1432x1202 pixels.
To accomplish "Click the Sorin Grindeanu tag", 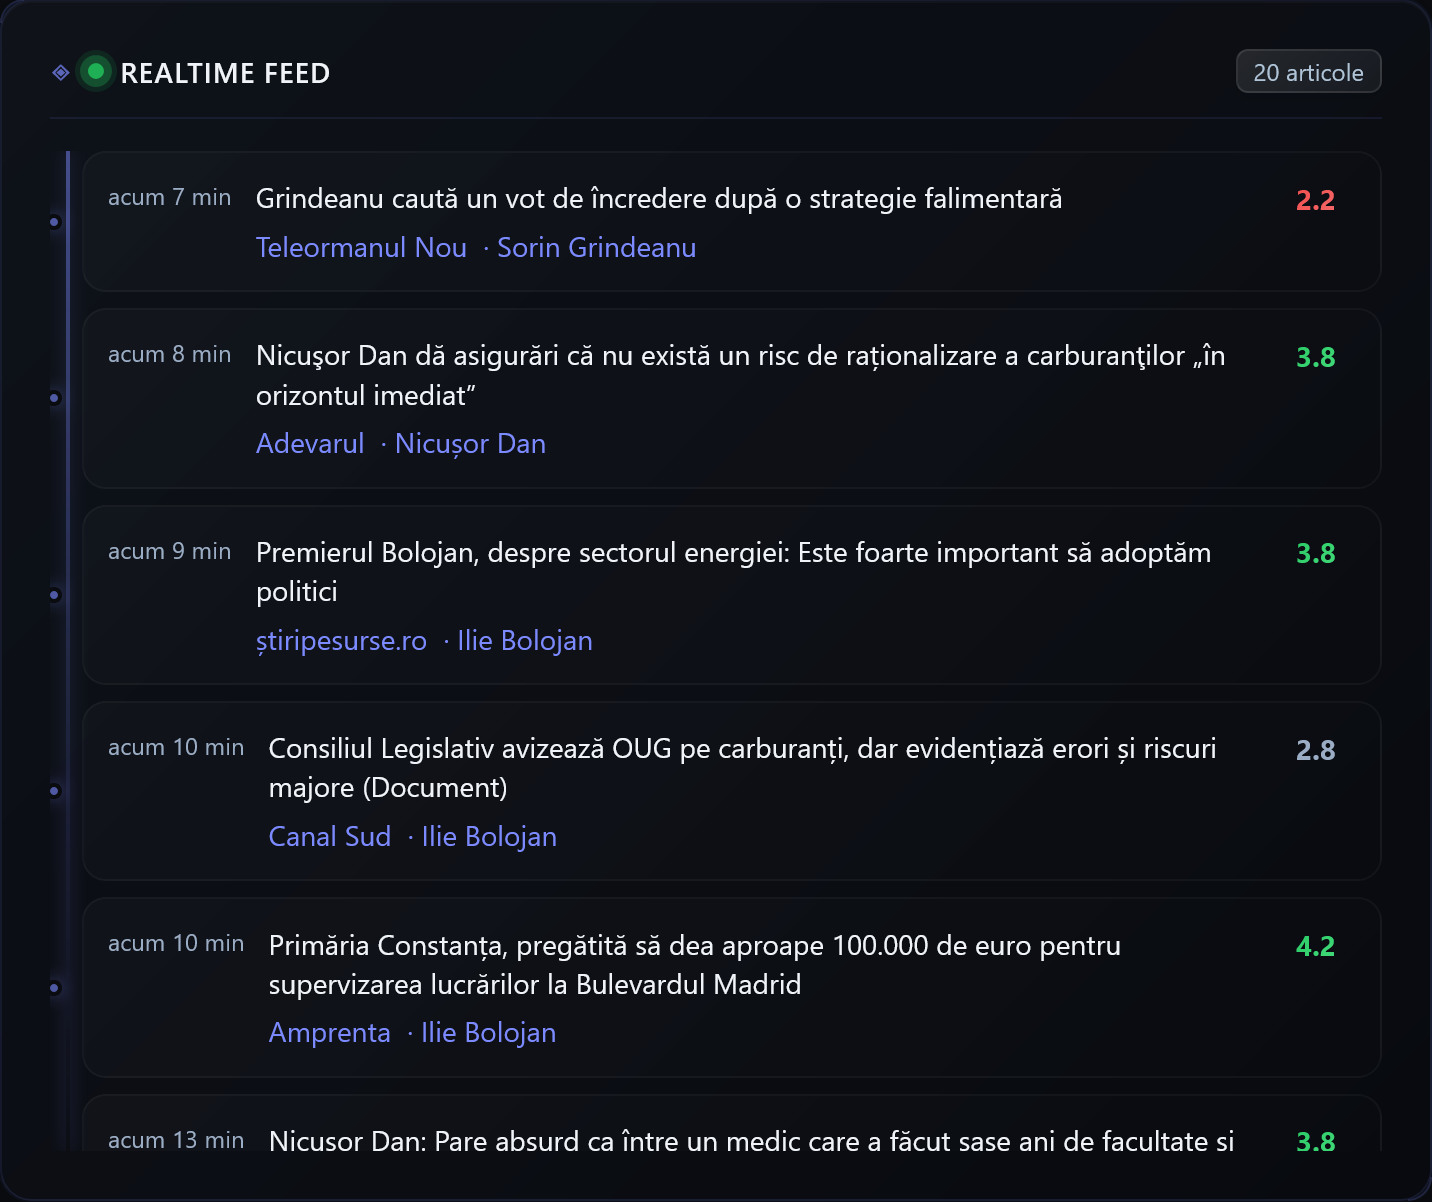I will pyautogui.click(x=596, y=247).
